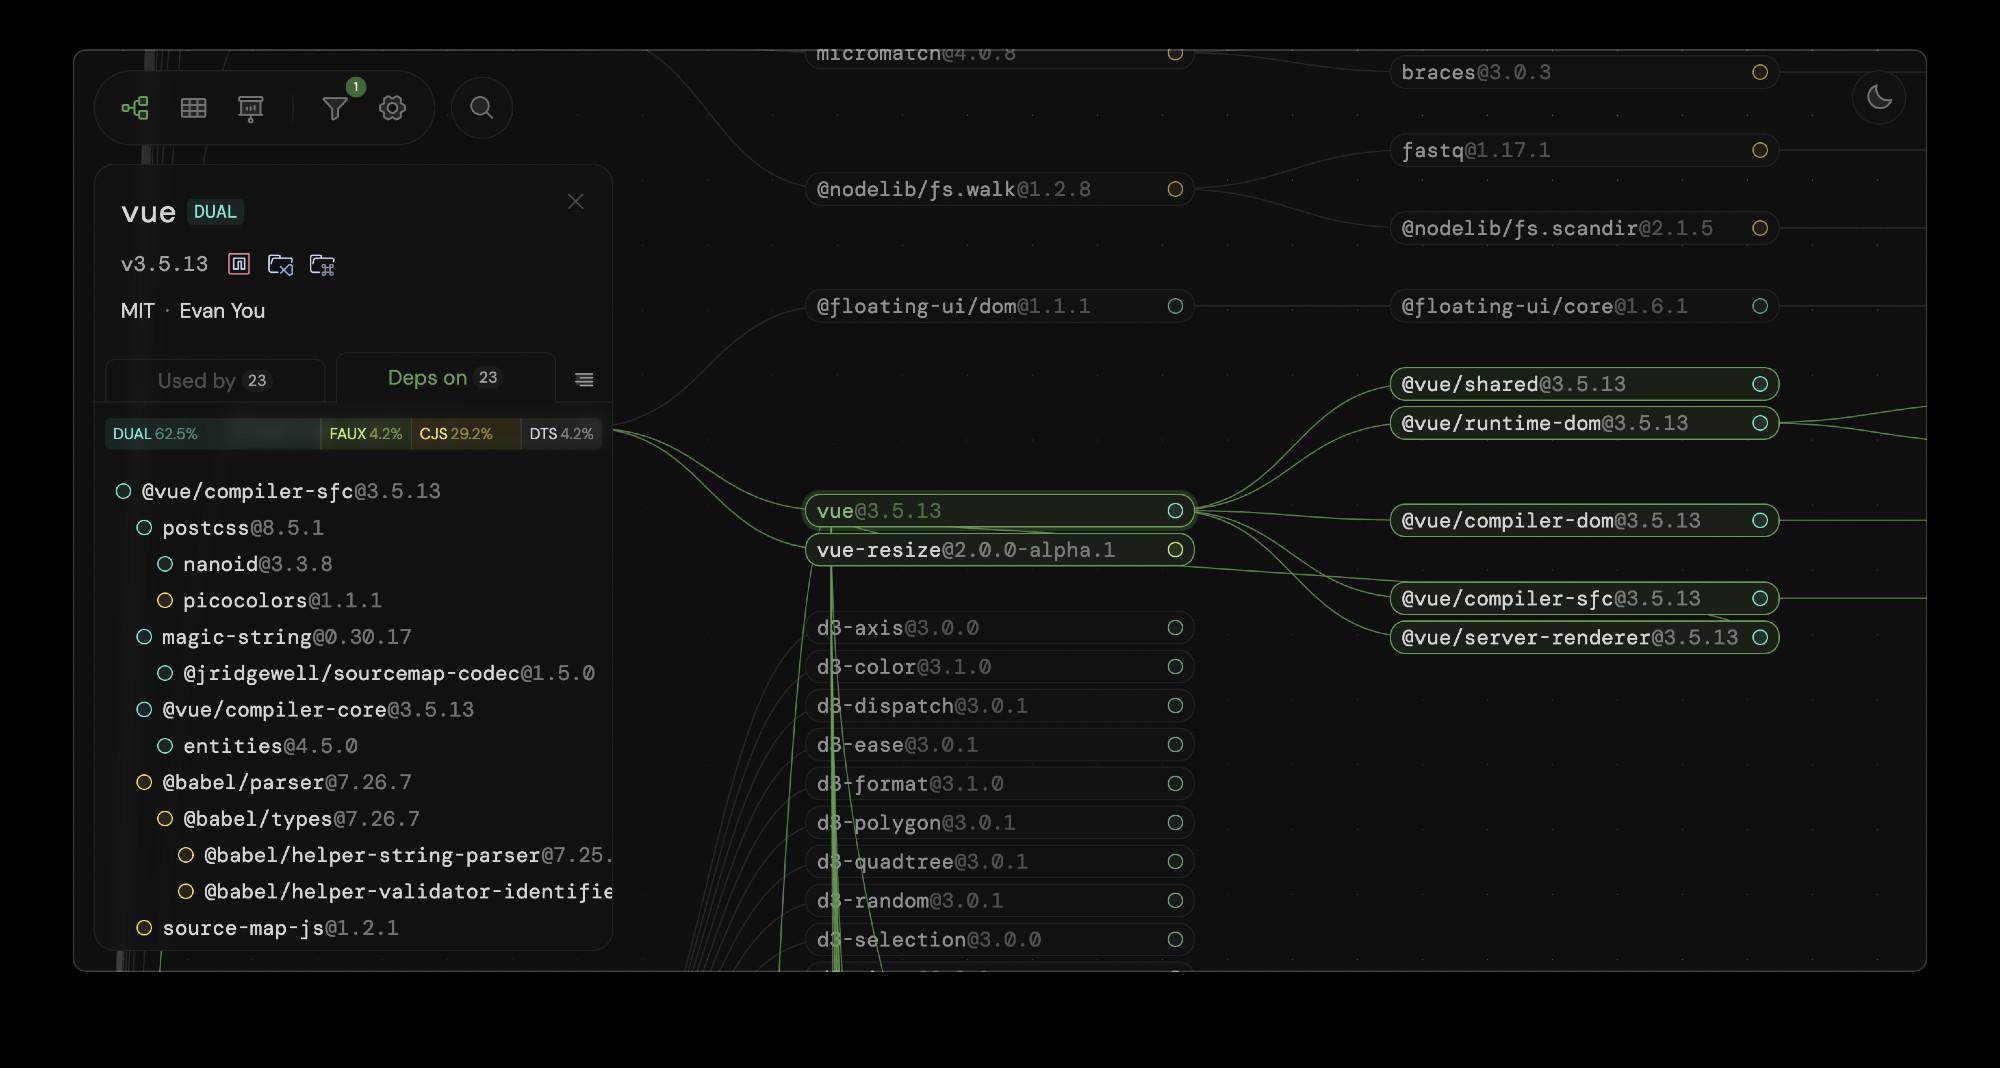Select magic-string@0.30.17 in list
Viewport: 2000px width, 1068px height.
[x=287, y=637]
